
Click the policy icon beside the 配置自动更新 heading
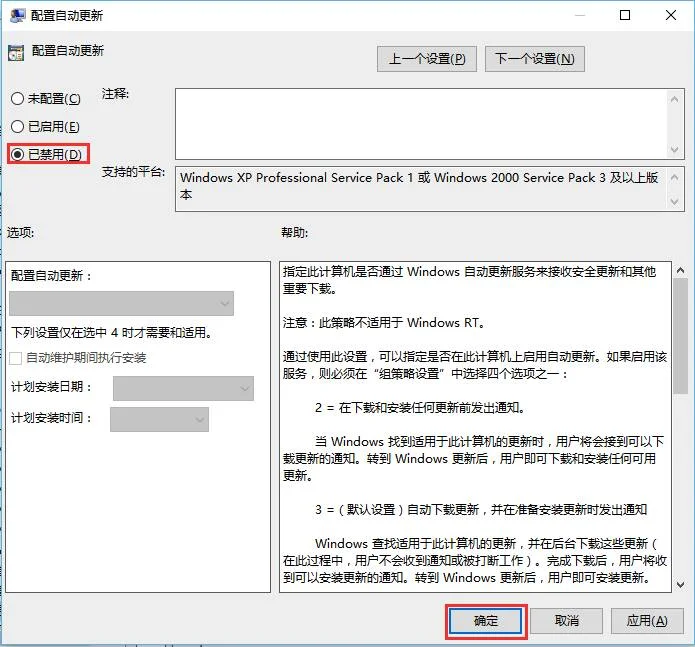pos(15,51)
